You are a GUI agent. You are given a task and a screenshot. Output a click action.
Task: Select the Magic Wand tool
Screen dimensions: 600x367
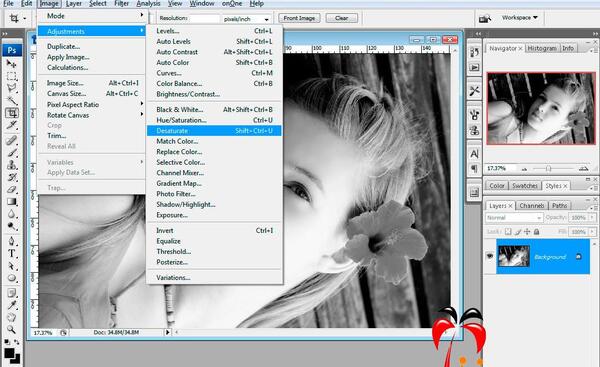click(11, 101)
